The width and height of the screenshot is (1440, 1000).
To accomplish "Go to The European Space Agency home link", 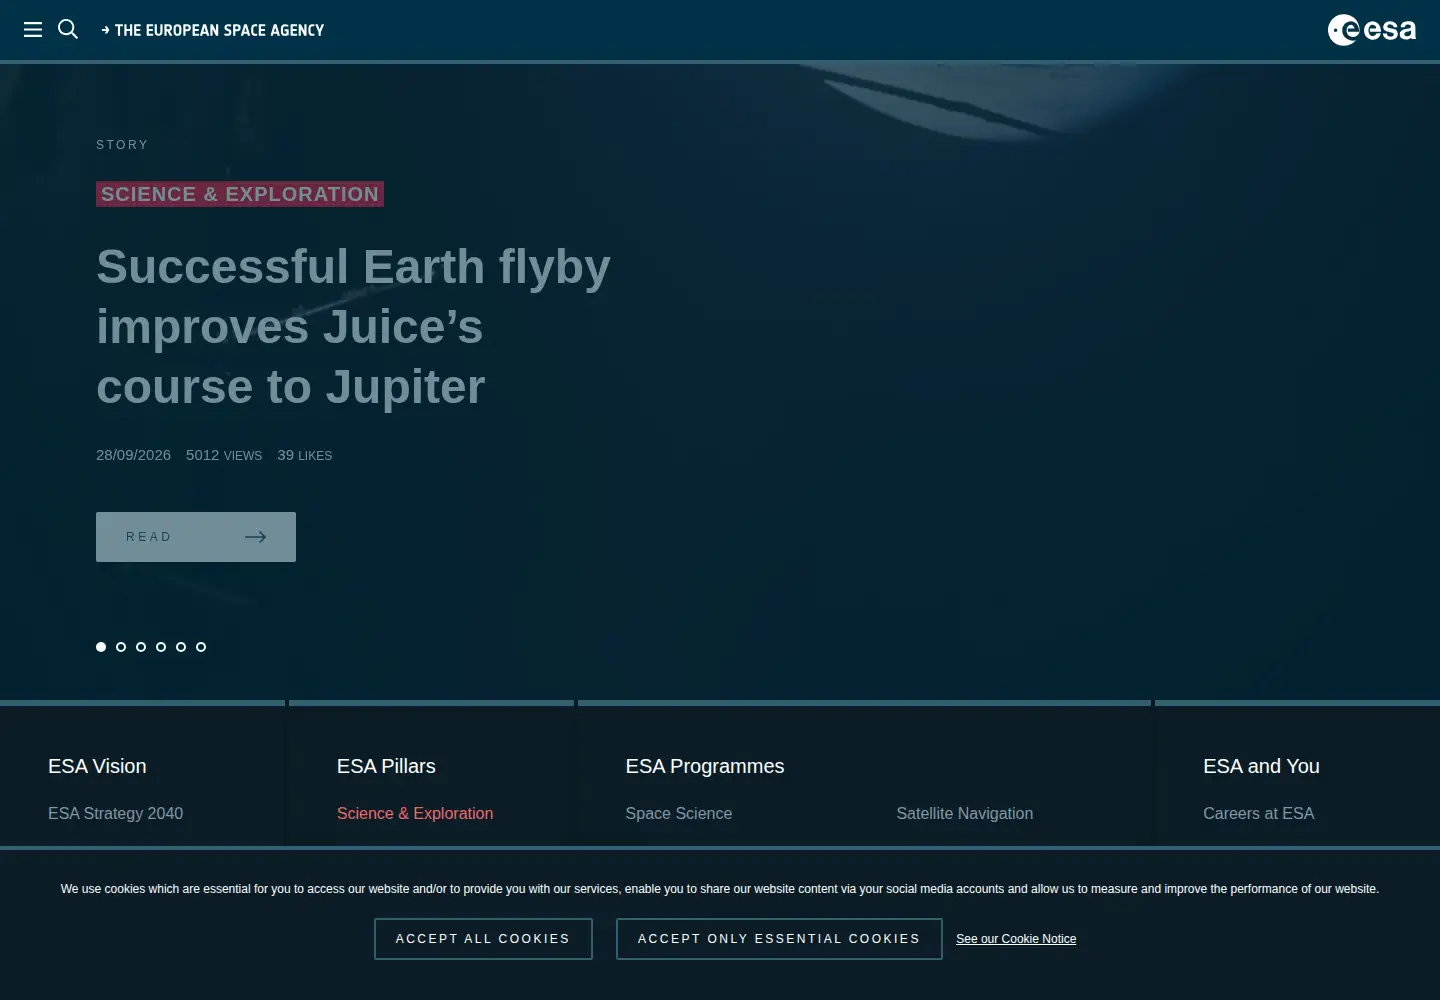I will 213,30.
